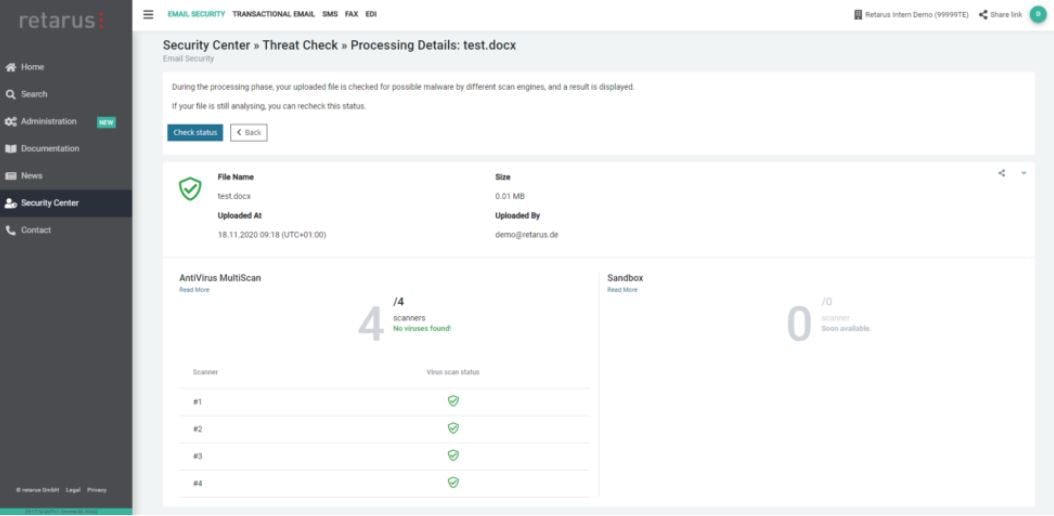This screenshot has height=516, width=1054.
Task: Click the user avatar icon
Action: (x=1037, y=14)
